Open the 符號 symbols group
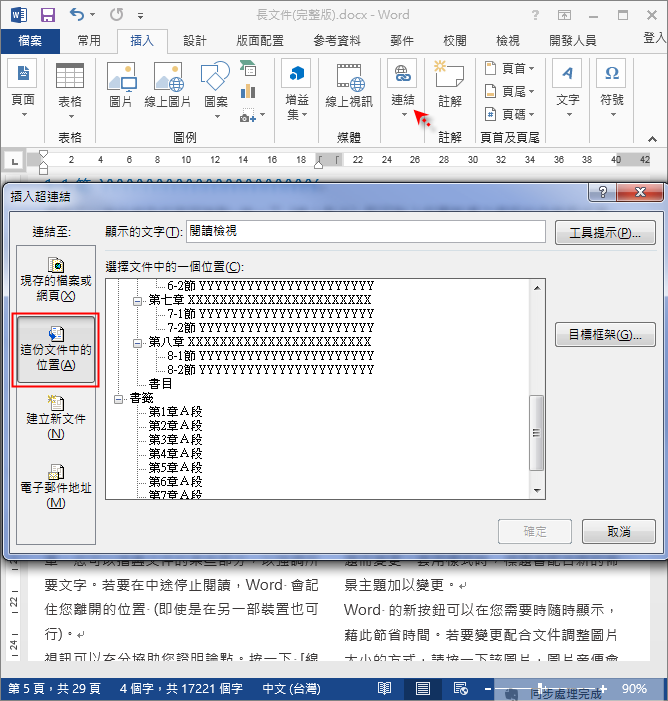Image resolution: width=668 pixels, height=701 pixels. click(612, 89)
